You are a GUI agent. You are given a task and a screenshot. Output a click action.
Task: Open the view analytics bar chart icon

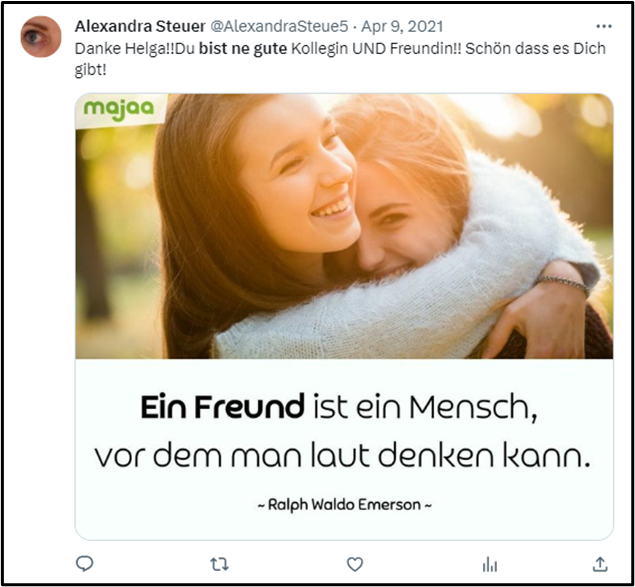click(x=490, y=564)
